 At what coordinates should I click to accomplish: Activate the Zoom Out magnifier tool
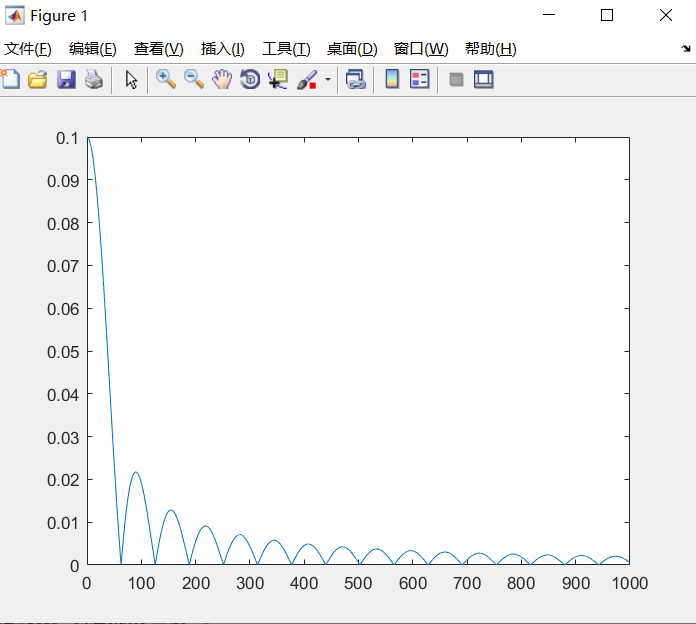(194, 80)
